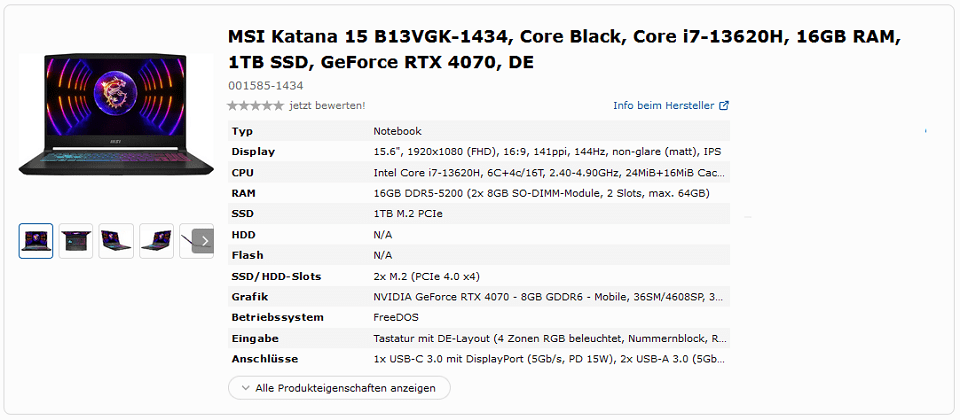Select the partially hidden fifth thumbnail
Viewport: 960px width, 420px height.
click(x=186, y=241)
